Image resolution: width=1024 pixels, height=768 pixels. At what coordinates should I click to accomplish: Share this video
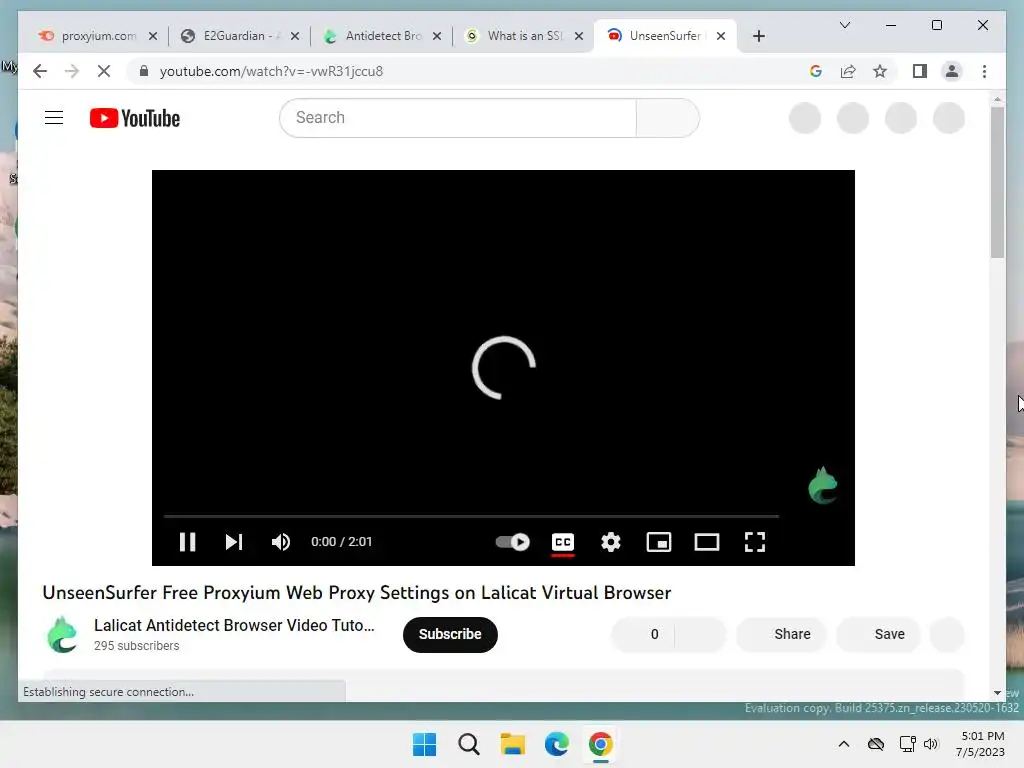click(781, 634)
